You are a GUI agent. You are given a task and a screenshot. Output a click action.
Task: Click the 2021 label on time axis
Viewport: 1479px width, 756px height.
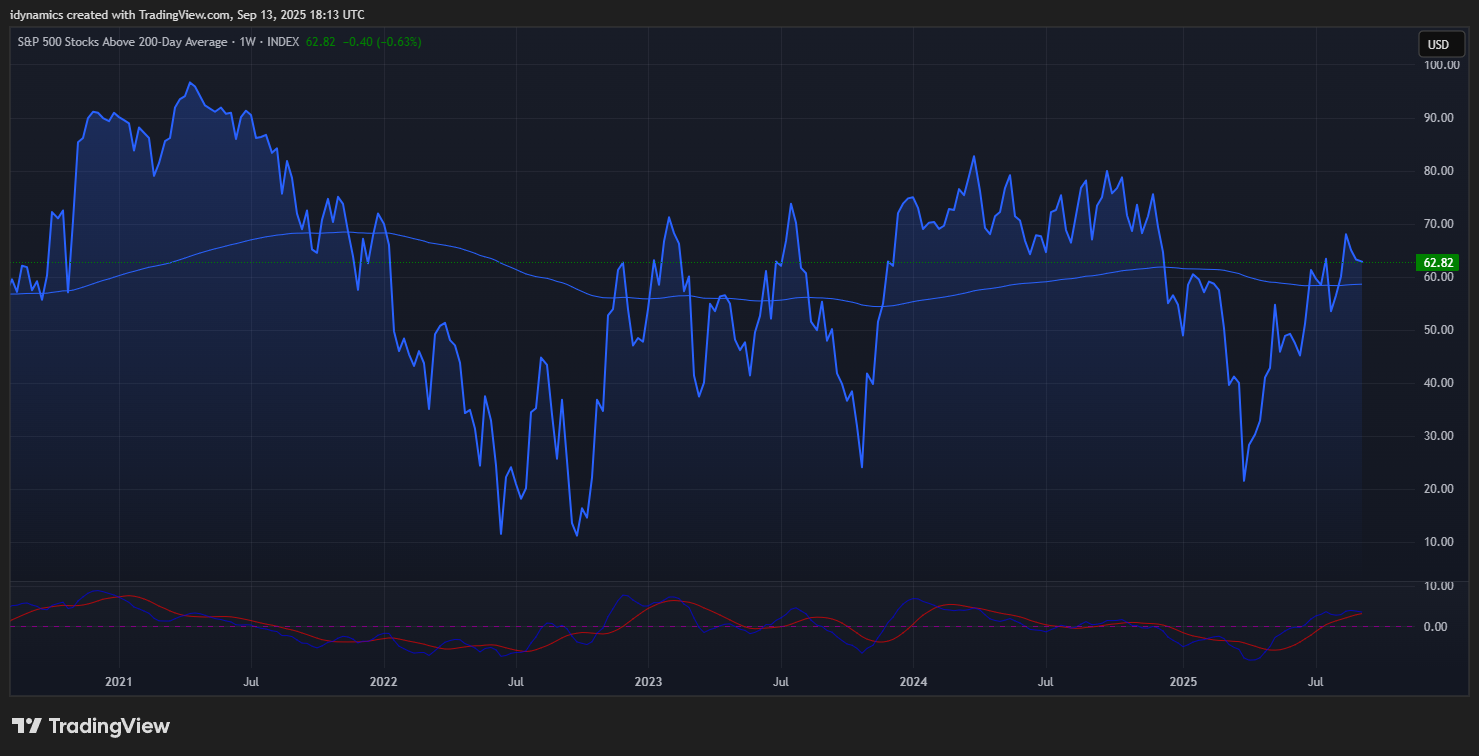coord(119,681)
